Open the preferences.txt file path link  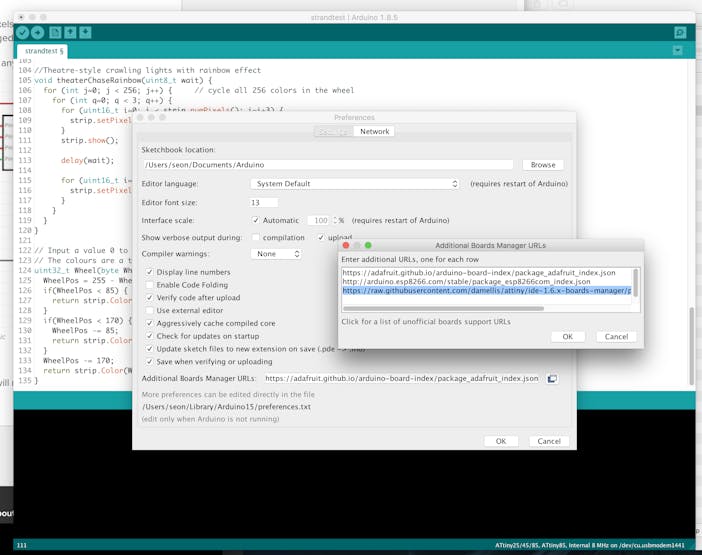pyautogui.click(x=226, y=406)
